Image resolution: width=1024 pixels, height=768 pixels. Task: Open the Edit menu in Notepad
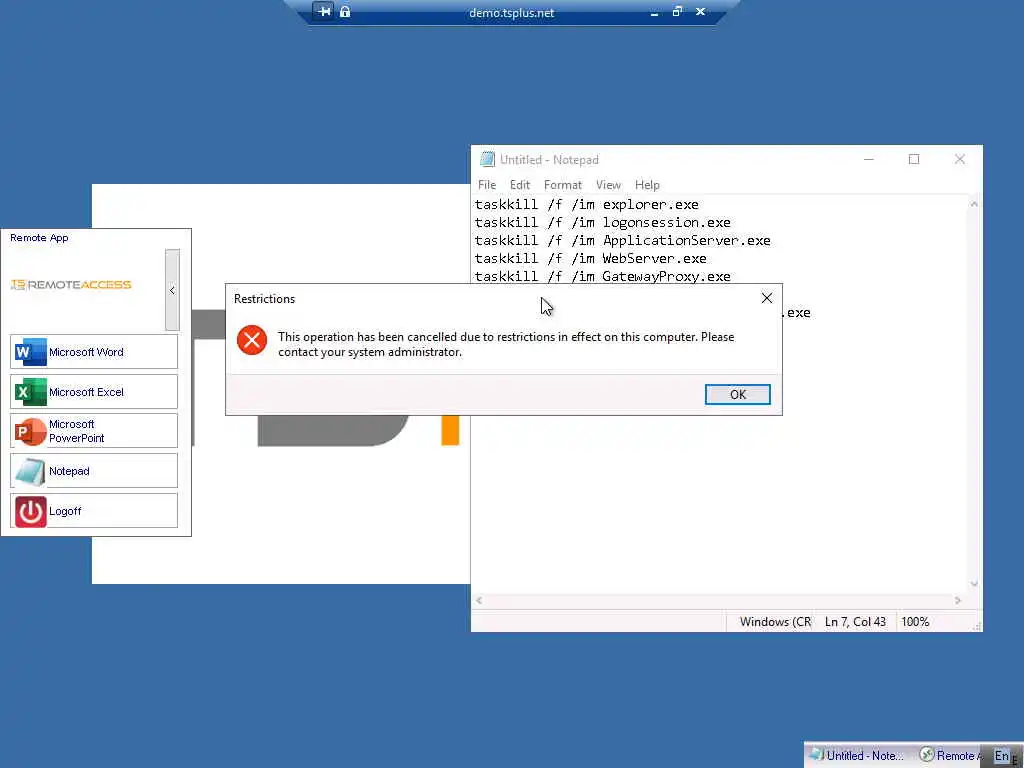point(520,185)
